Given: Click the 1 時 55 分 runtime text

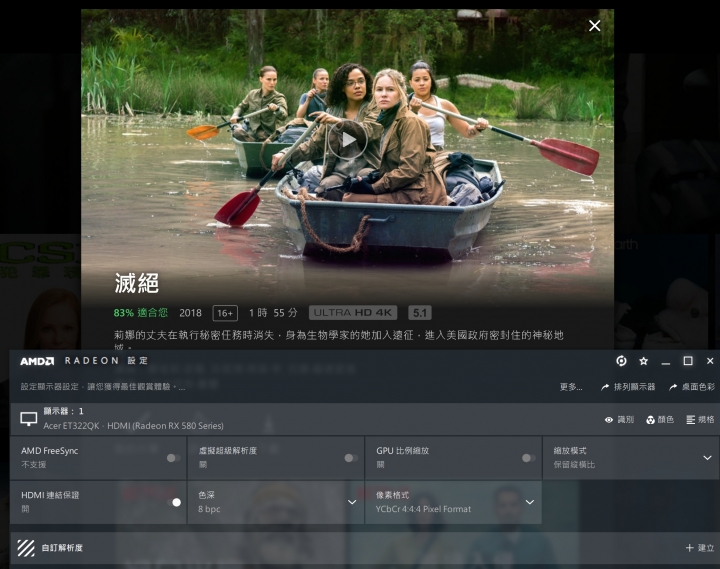Looking at the screenshot, I should point(273,313).
